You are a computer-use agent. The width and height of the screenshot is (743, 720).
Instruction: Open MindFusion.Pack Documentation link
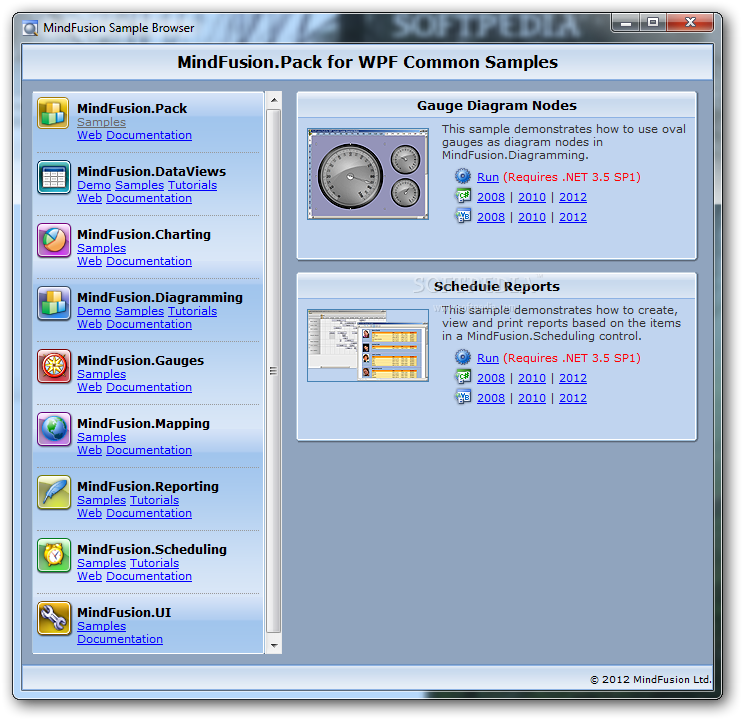(x=149, y=135)
